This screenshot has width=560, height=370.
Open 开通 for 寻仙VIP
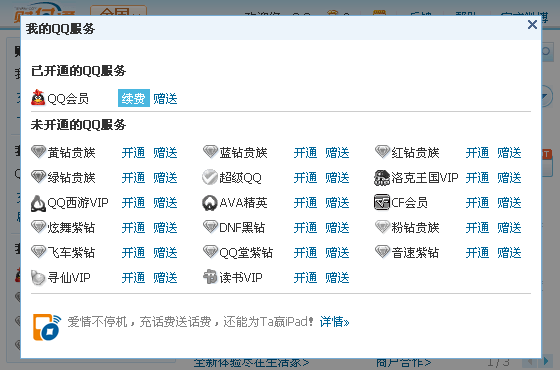[x=133, y=278]
